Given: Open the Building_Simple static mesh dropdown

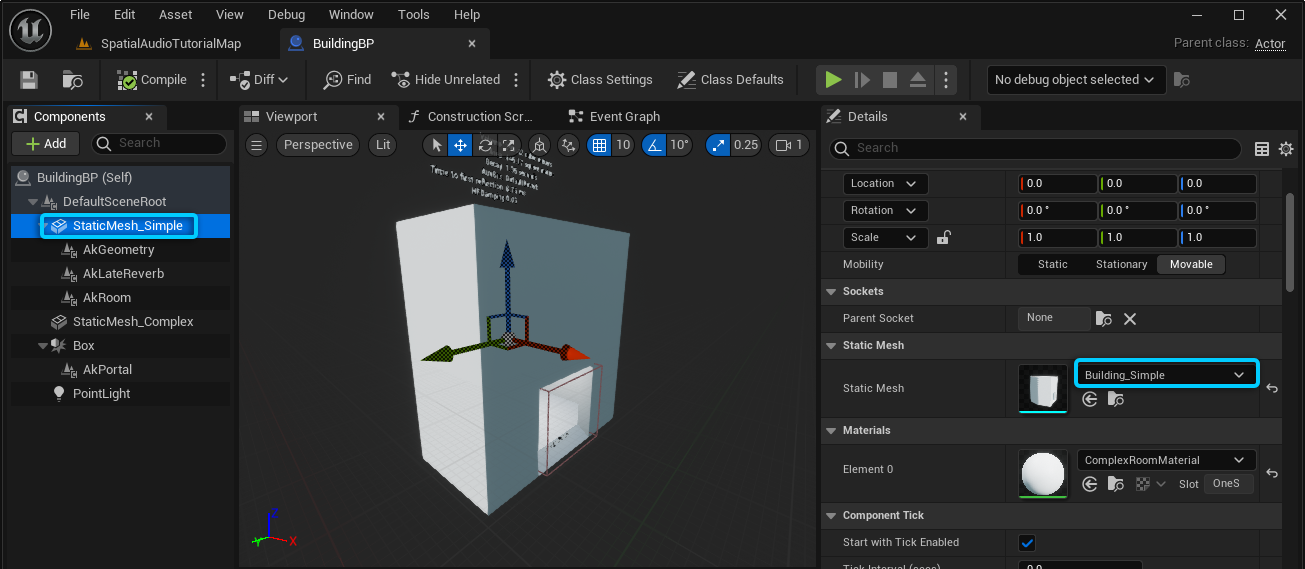Looking at the screenshot, I should pos(1165,375).
